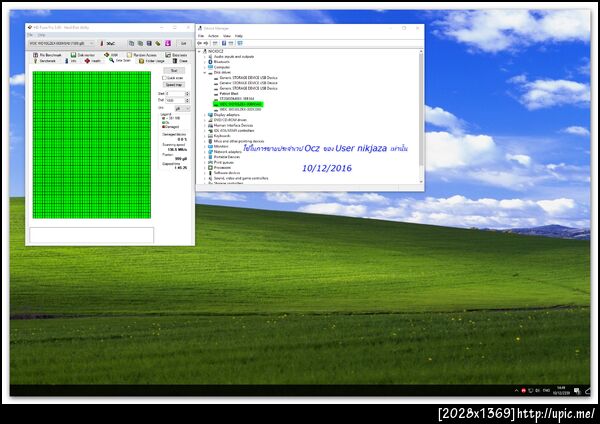Switch to the File Benchmark tab
Image resolution: width=600 pixels, height=424 pixels.
coord(47,55)
